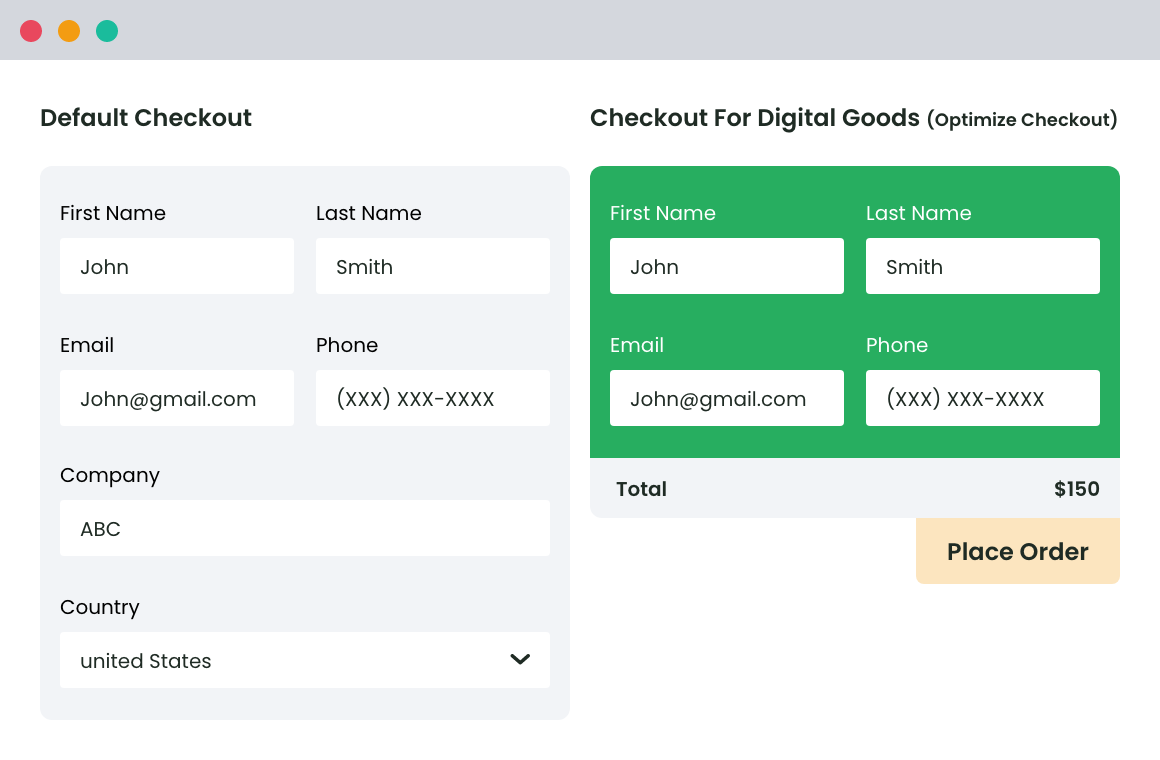Click the Company label
The image size is (1160, 760).
point(109,476)
